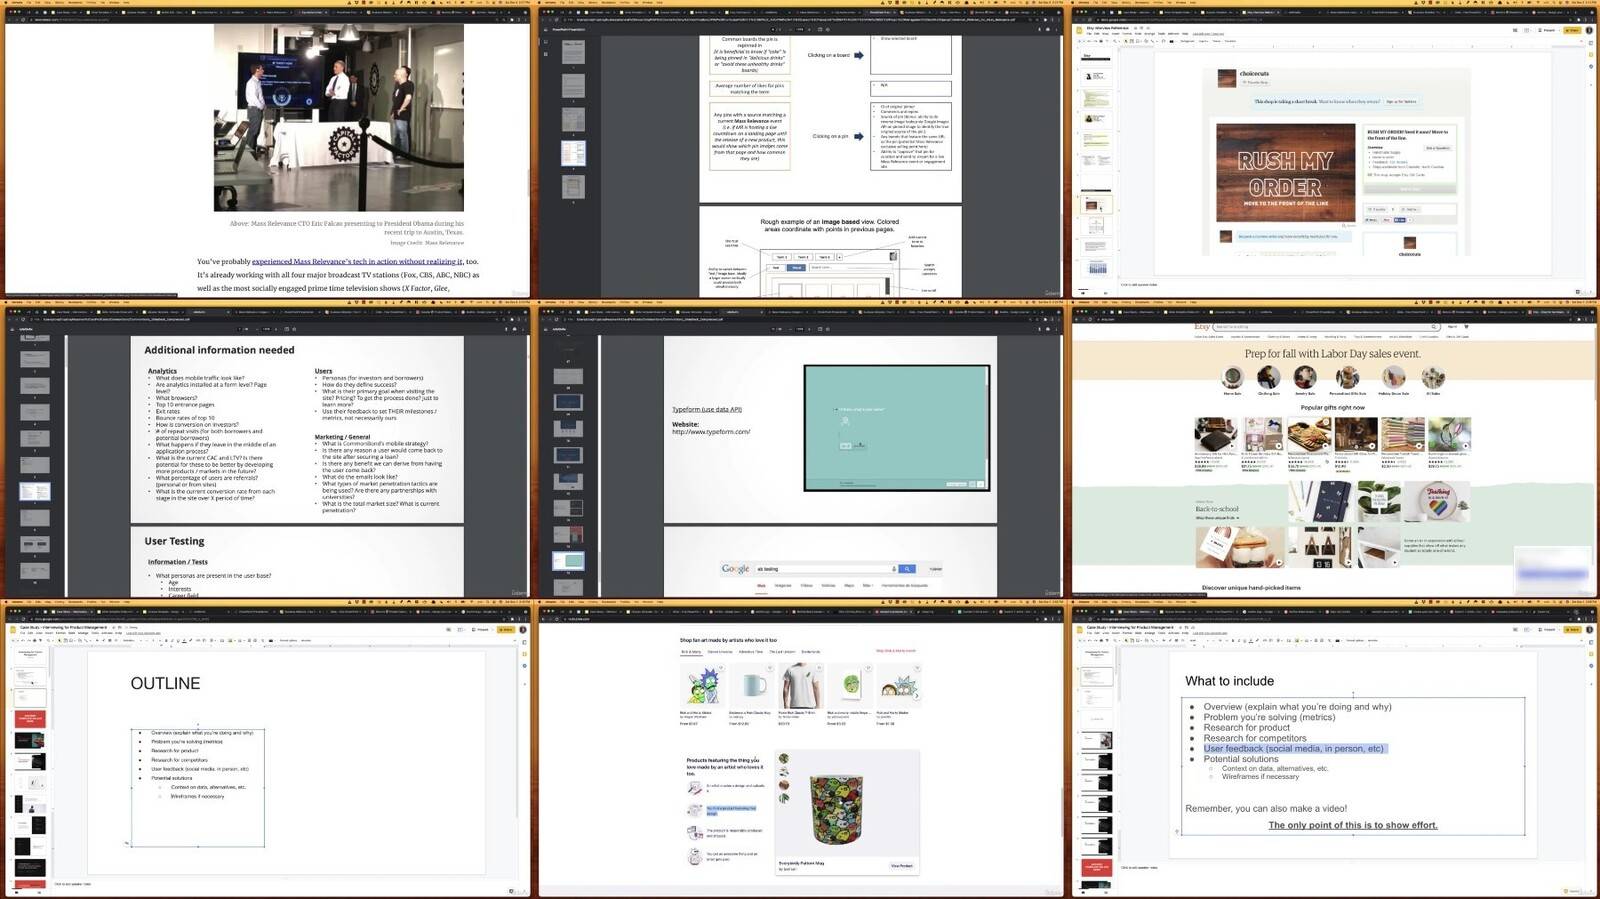Click the play icon on Etsy's wallet gift photo
Image resolution: width=1600 pixels, height=899 pixels.
click(x=1232, y=446)
